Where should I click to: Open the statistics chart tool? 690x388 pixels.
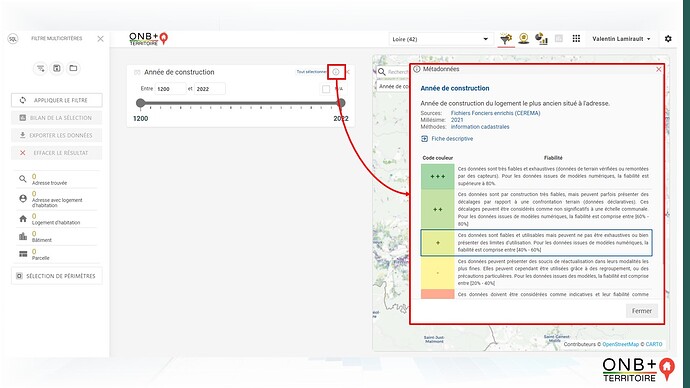(541, 39)
